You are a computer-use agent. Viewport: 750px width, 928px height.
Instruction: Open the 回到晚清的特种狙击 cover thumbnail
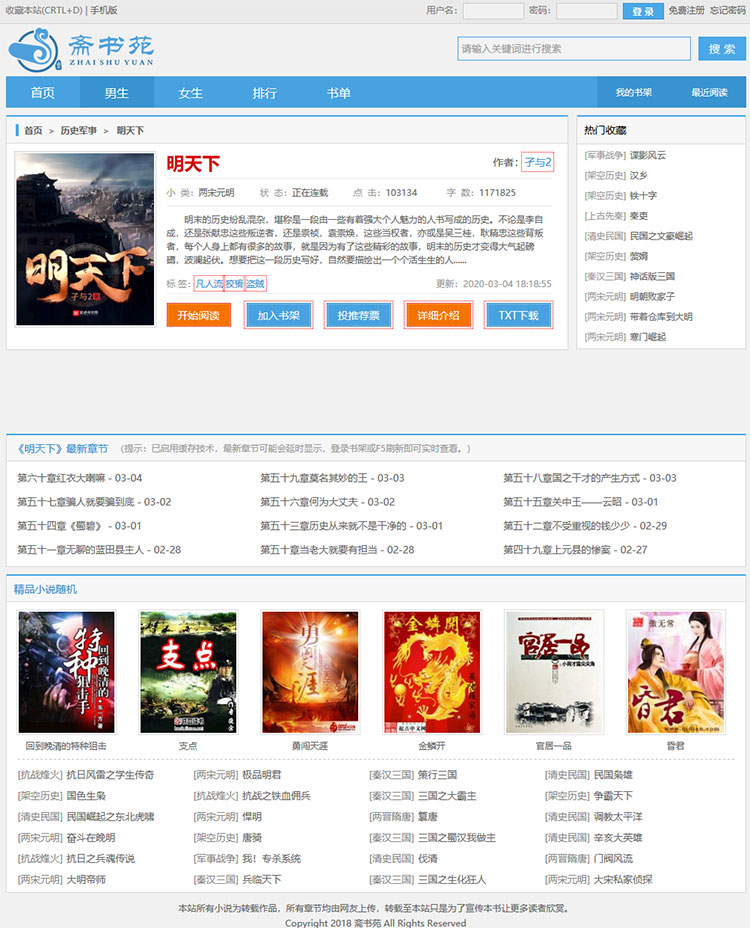click(66, 672)
